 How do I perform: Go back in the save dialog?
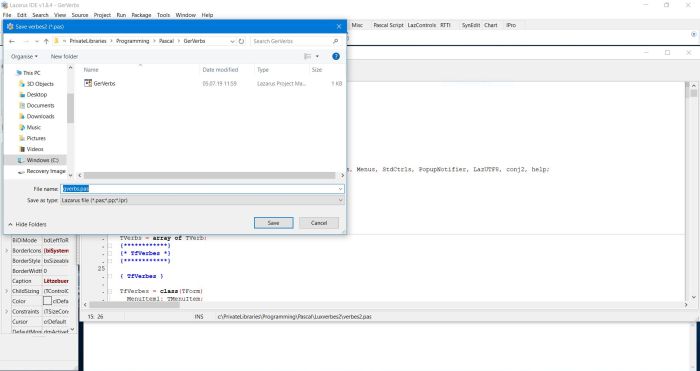point(12,41)
